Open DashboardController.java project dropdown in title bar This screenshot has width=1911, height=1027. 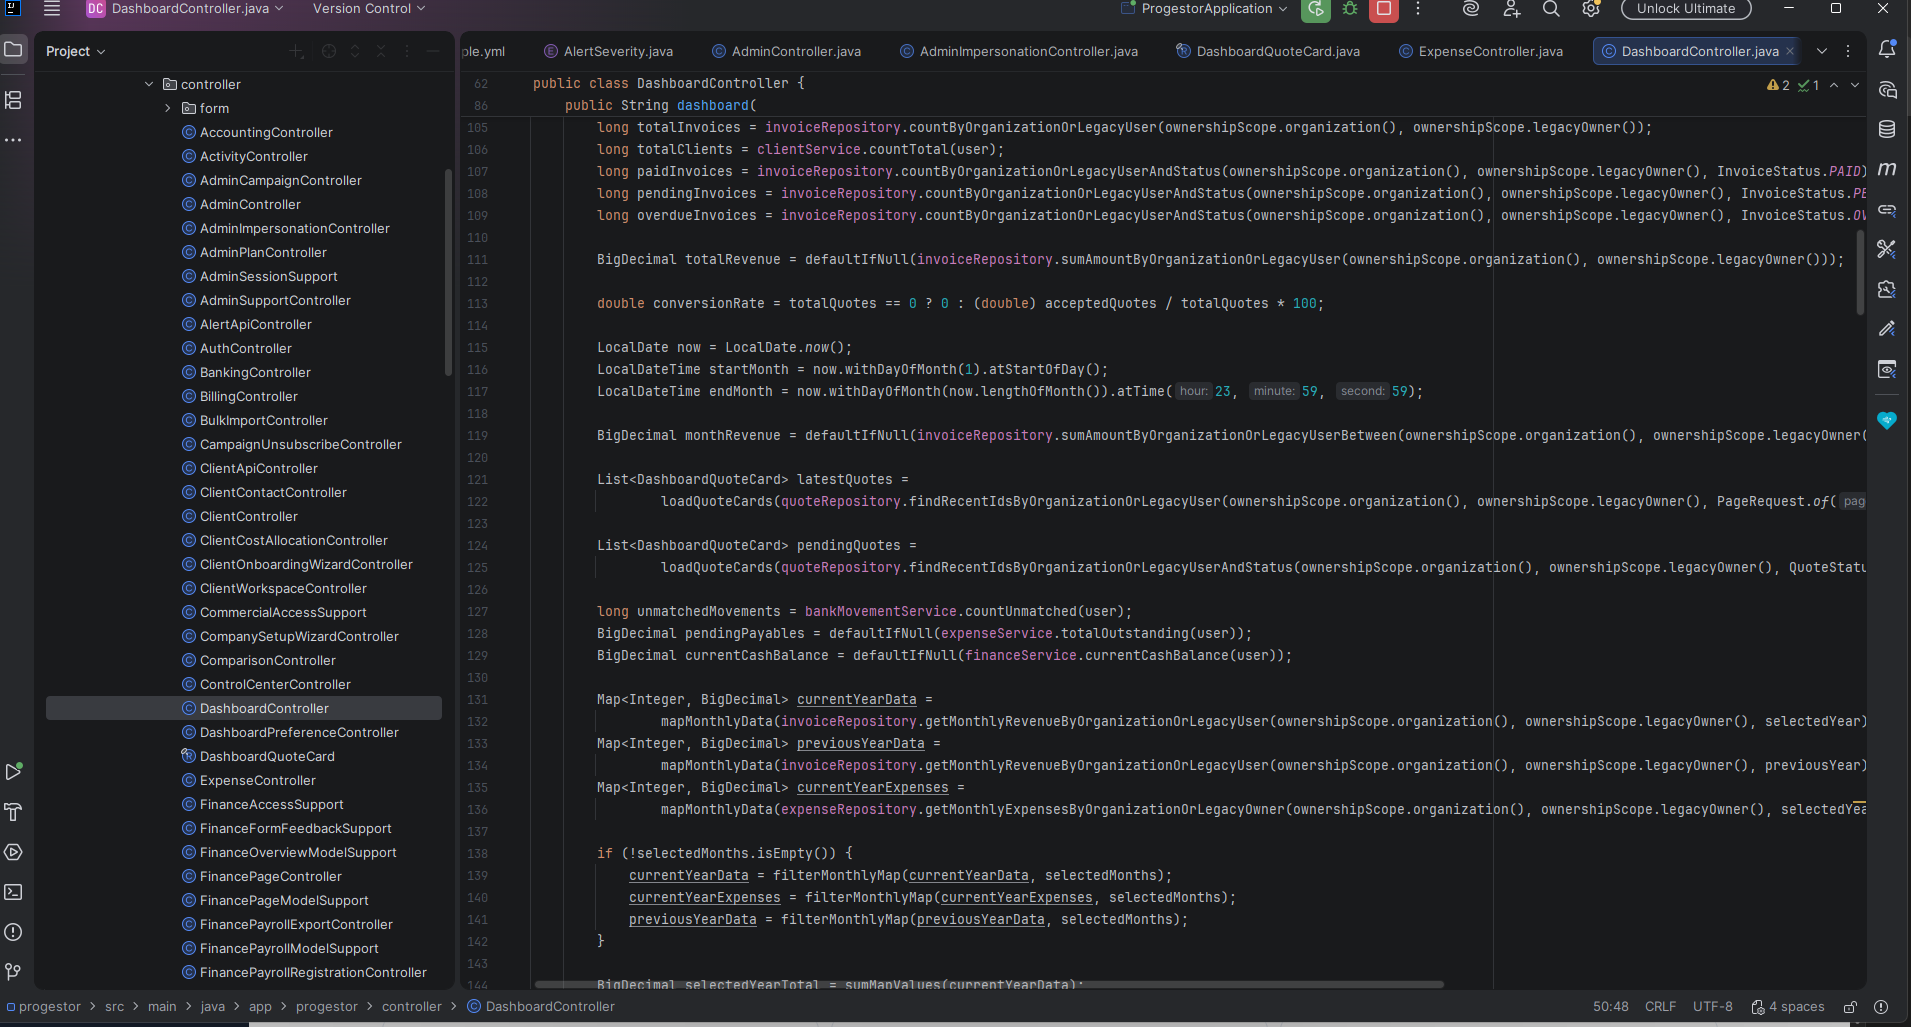(x=186, y=9)
